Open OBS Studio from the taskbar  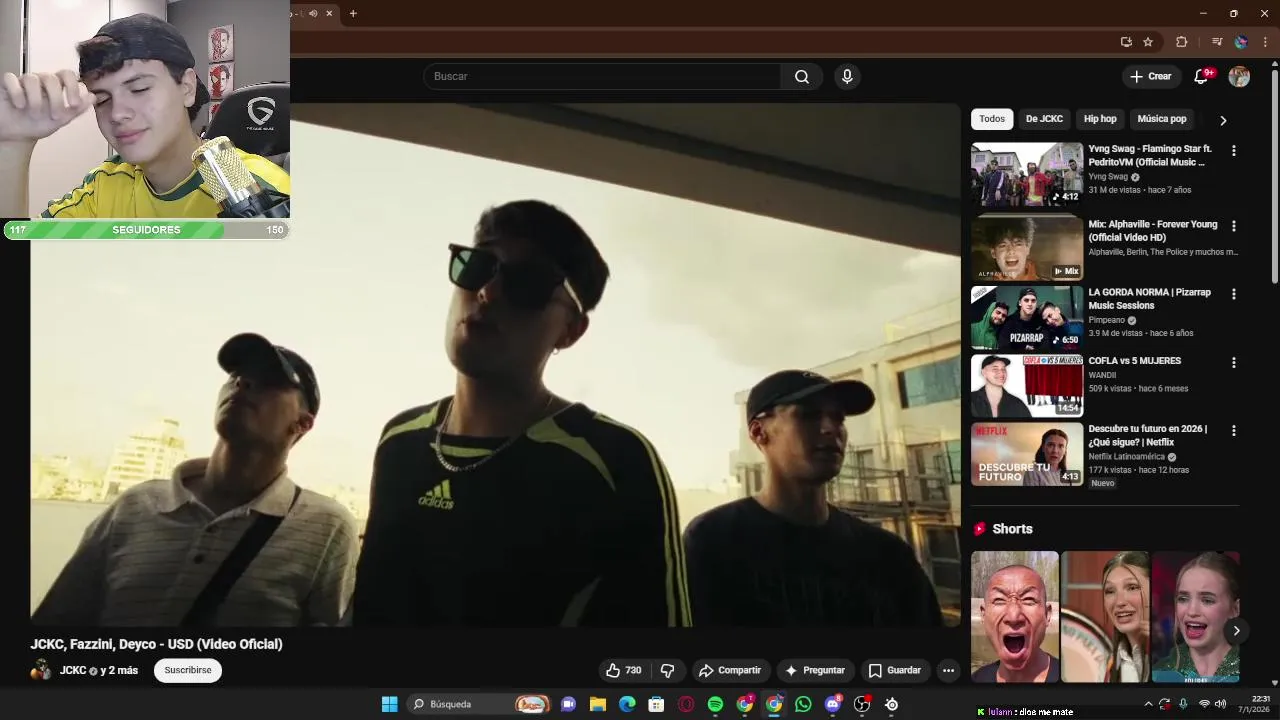pos(862,704)
